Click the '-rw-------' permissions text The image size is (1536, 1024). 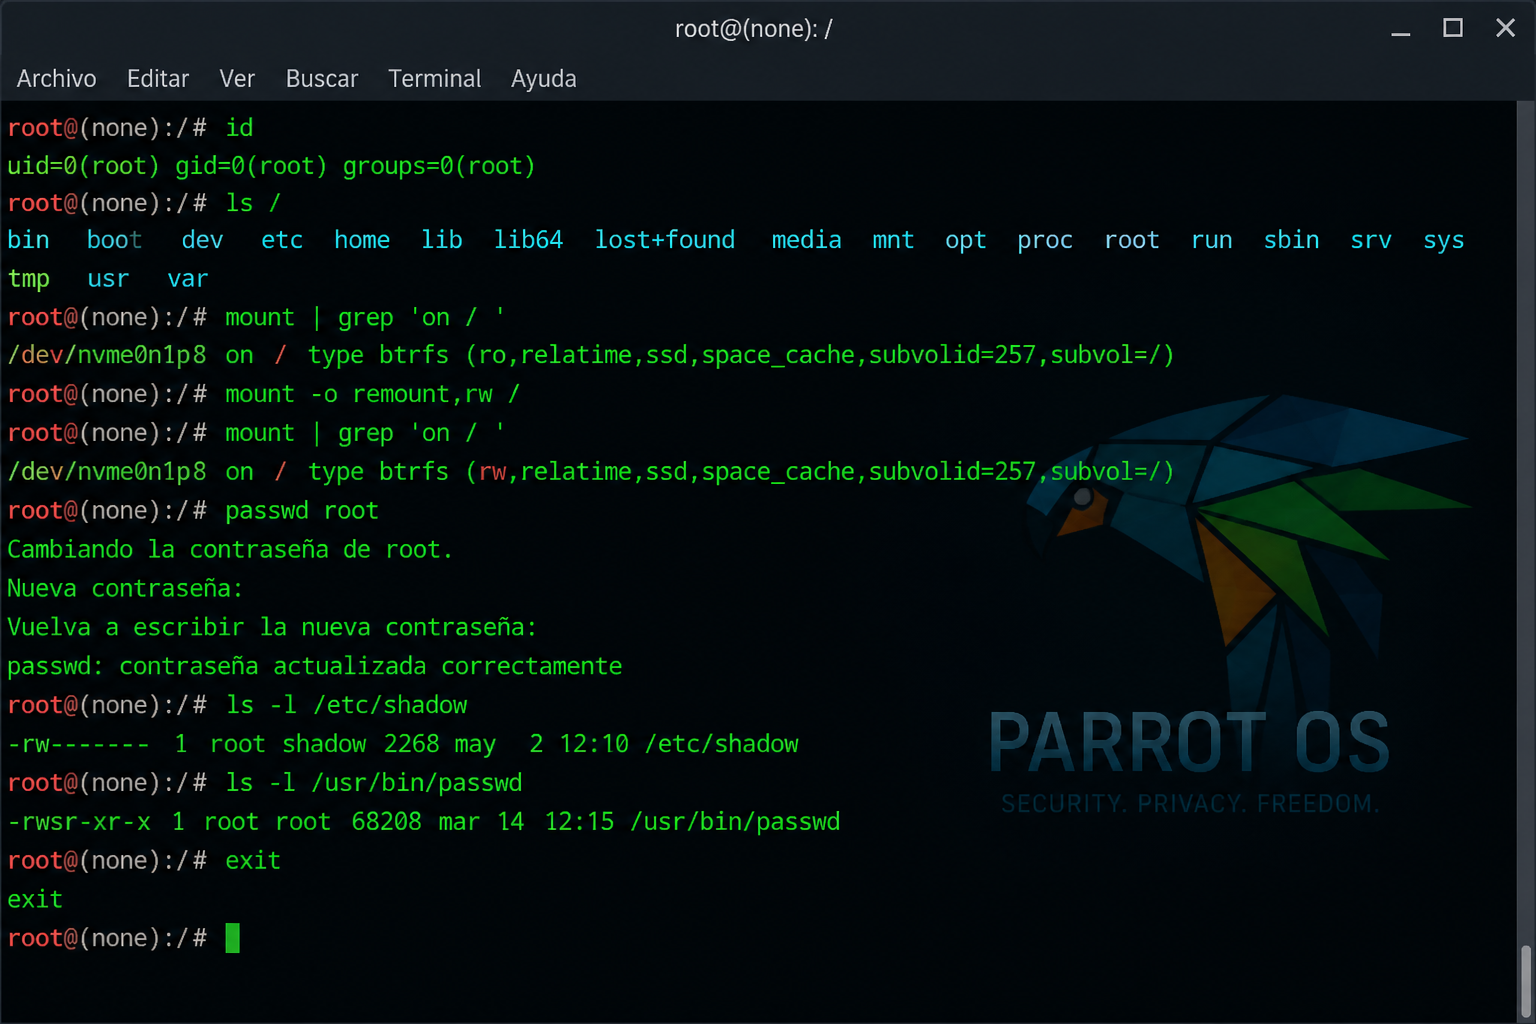click(x=78, y=744)
